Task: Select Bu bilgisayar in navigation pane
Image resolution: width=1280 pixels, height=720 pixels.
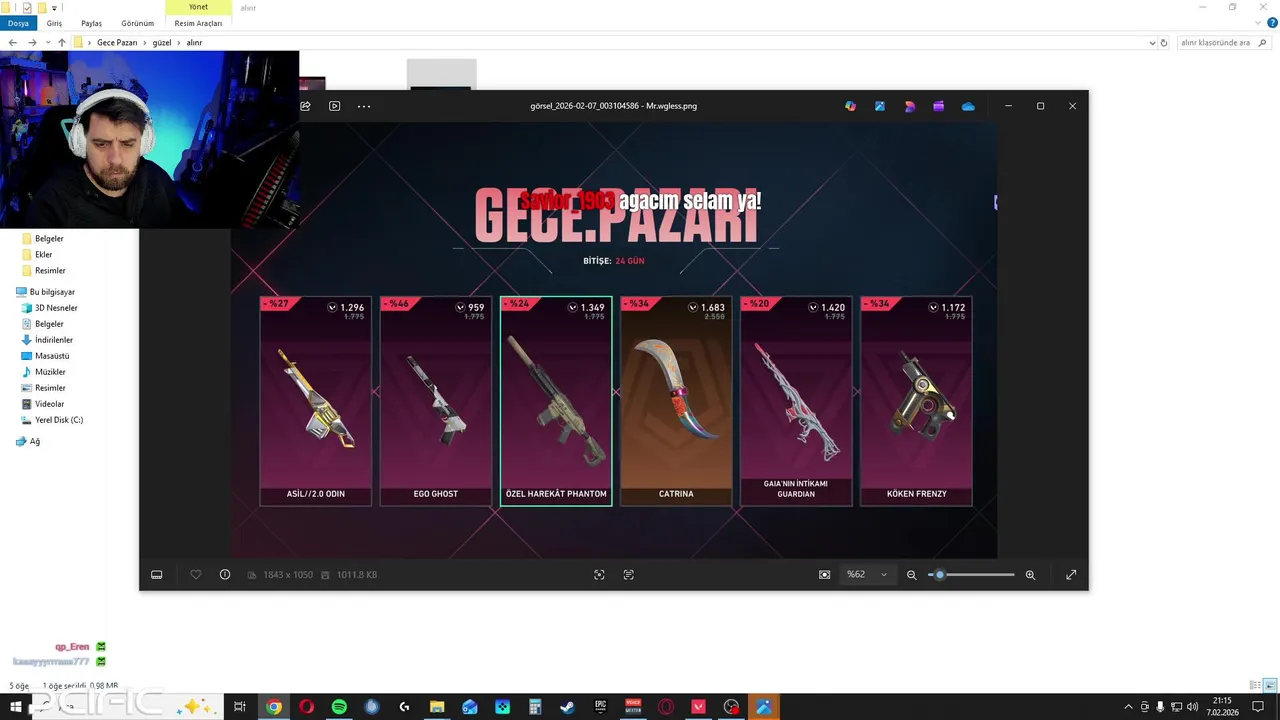Action: pos(52,292)
